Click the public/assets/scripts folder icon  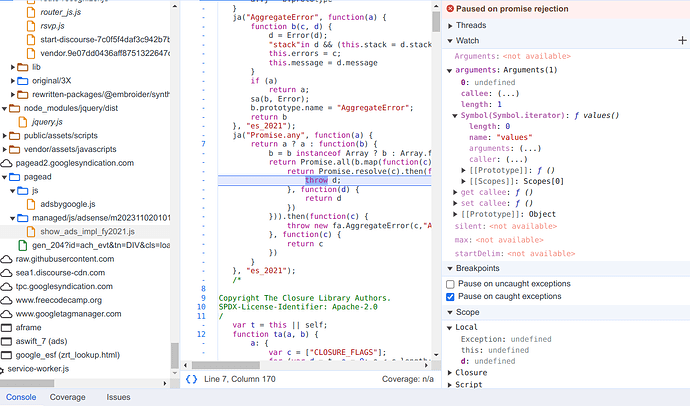[15, 136]
